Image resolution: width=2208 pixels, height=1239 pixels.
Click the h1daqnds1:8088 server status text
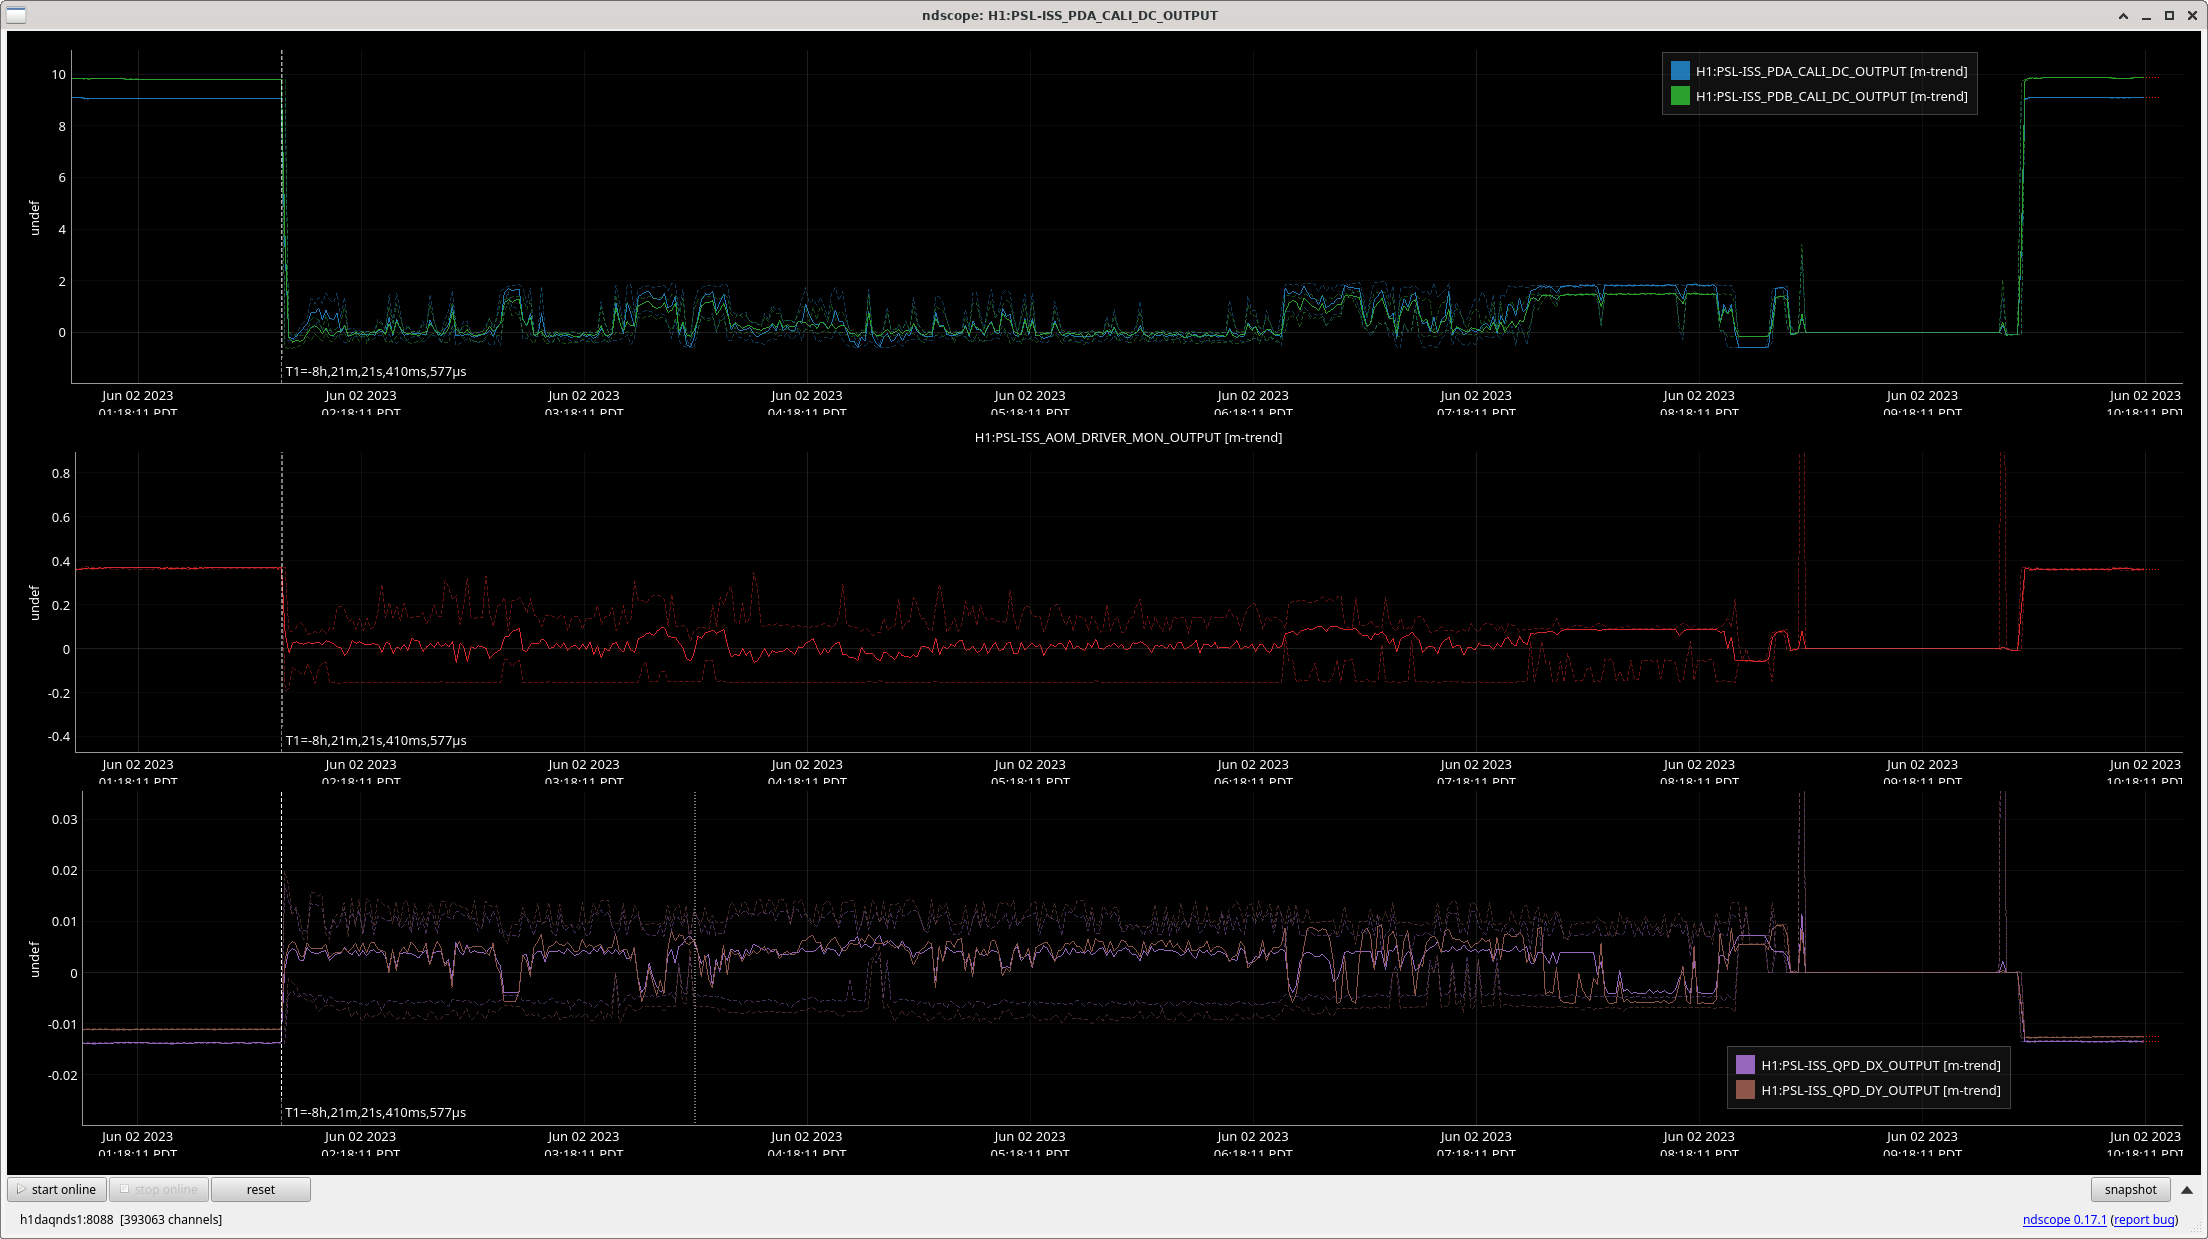pyautogui.click(x=121, y=1219)
